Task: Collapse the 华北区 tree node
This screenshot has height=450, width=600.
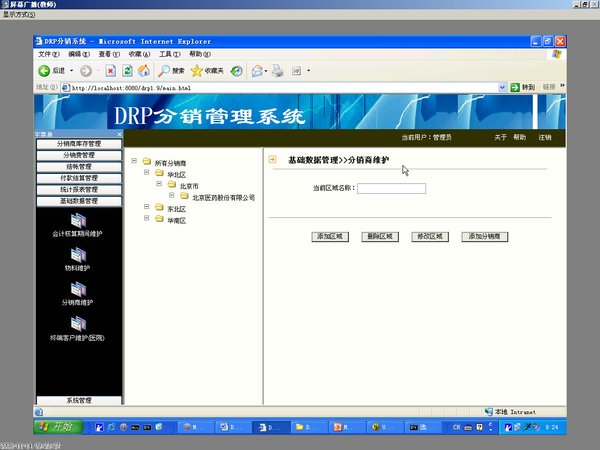Action: coord(147,172)
